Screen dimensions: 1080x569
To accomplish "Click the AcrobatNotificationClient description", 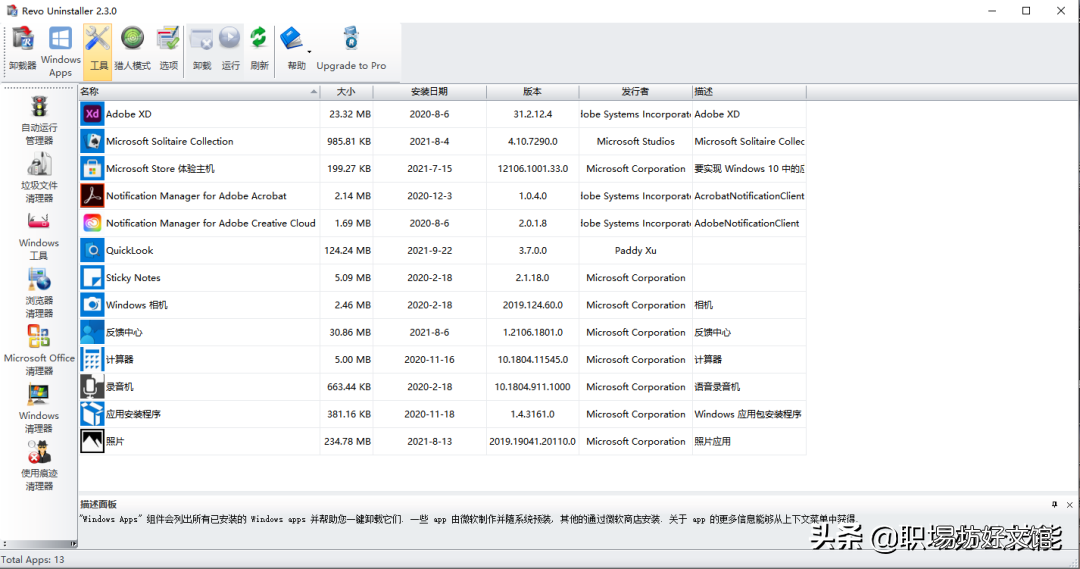I will point(749,196).
